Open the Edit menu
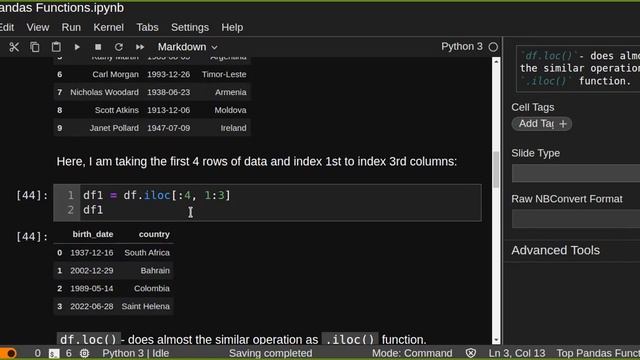This screenshot has width=640, height=360. click(x=7, y=27)
